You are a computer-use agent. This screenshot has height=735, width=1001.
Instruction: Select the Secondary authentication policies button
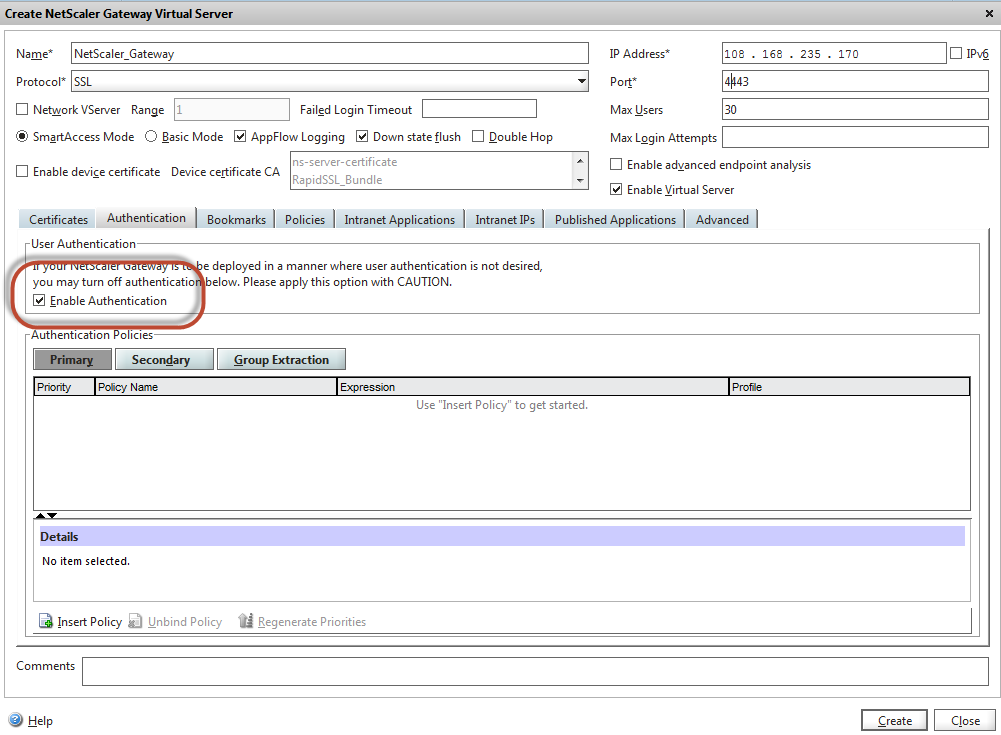[x=164, y=360]
